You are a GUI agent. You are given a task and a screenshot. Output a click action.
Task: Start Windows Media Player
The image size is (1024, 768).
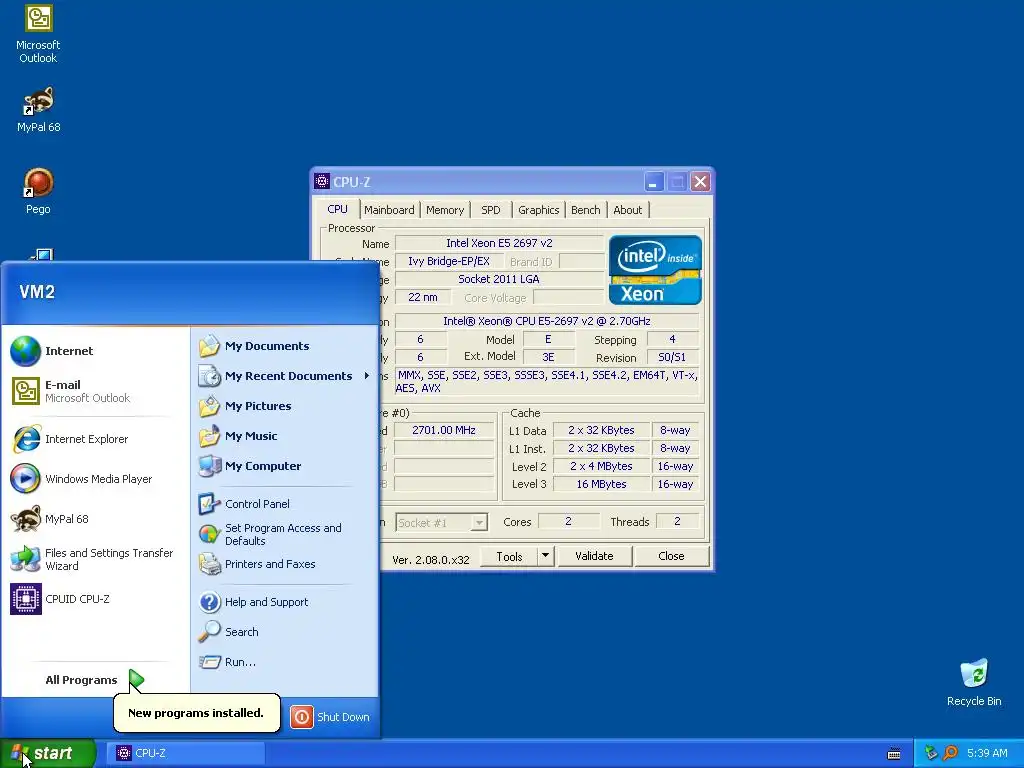coord(95,479)
